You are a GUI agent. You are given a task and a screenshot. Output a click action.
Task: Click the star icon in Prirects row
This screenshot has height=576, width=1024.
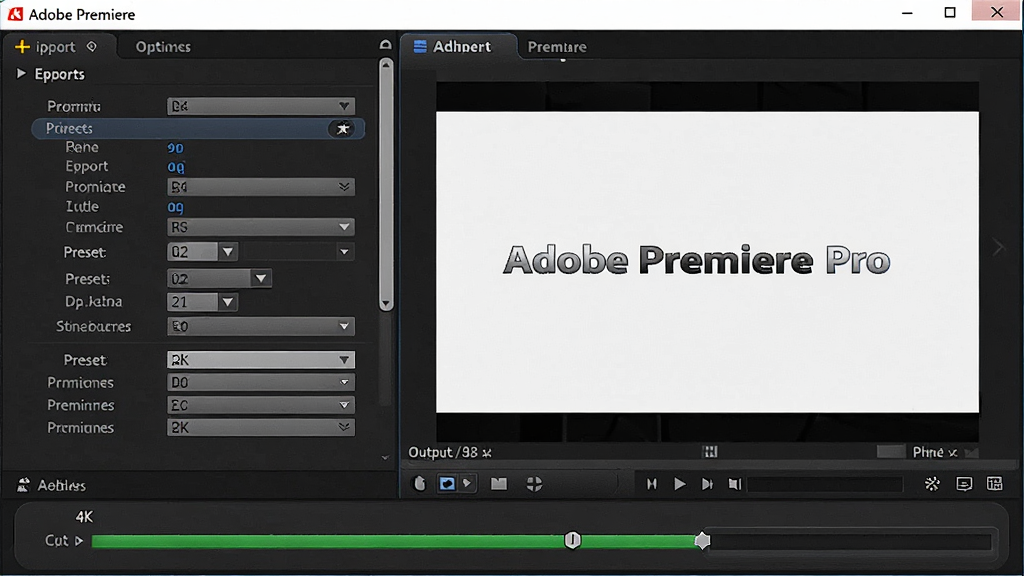point(342,129)
